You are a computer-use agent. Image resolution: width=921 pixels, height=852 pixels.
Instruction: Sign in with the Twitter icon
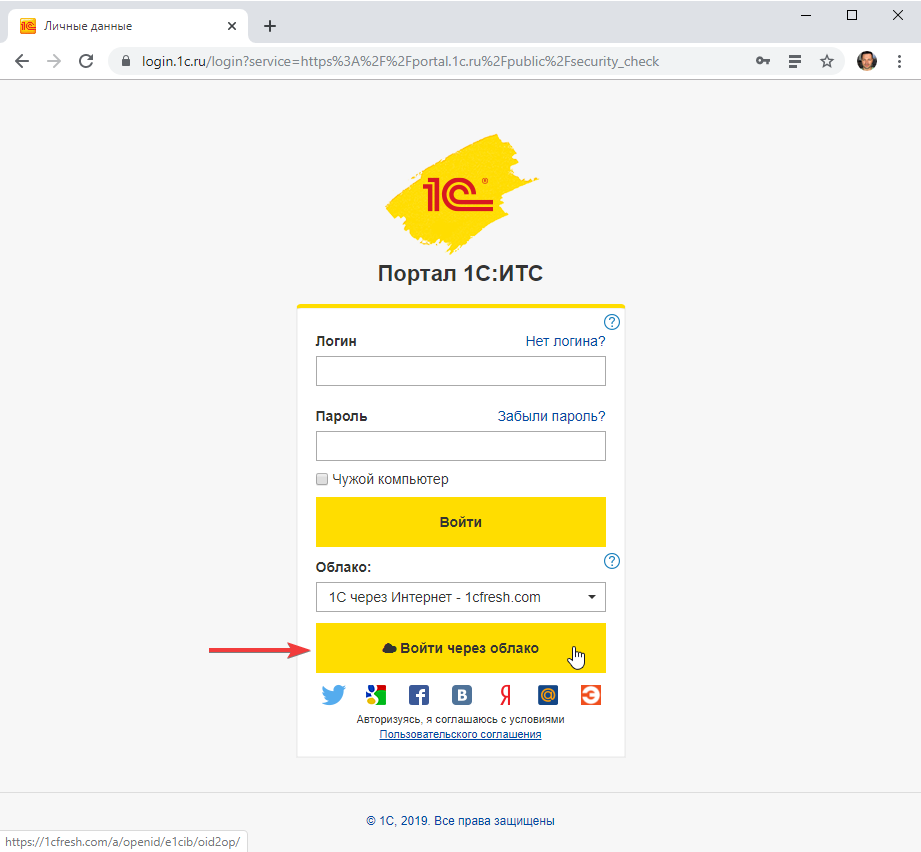333,695
